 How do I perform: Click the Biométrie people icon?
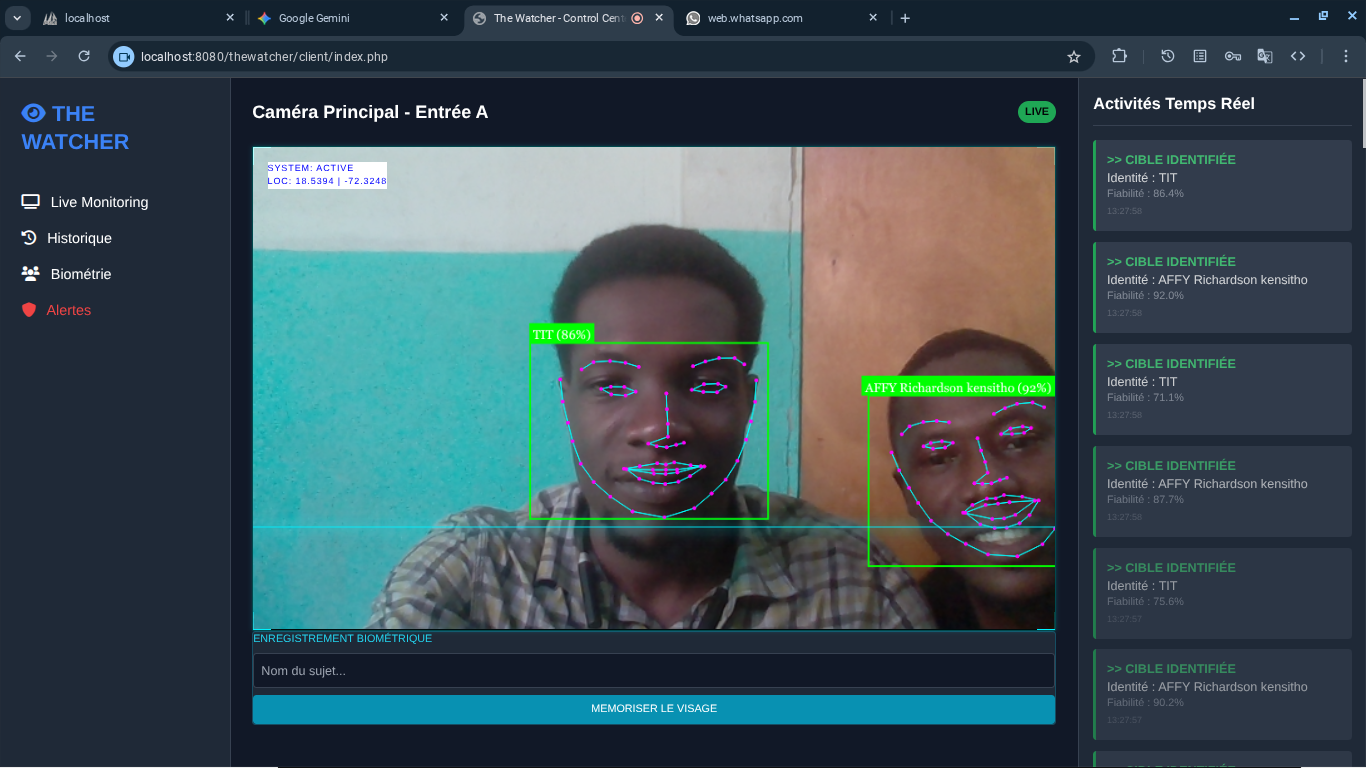click(x=31, y=273)
